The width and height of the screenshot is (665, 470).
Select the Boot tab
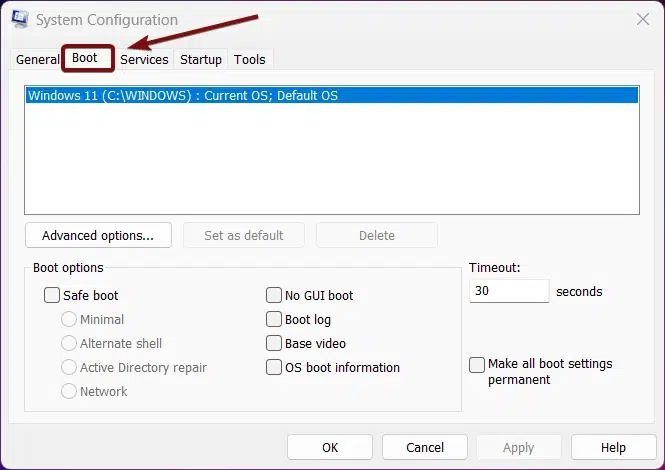click(88, 58)
